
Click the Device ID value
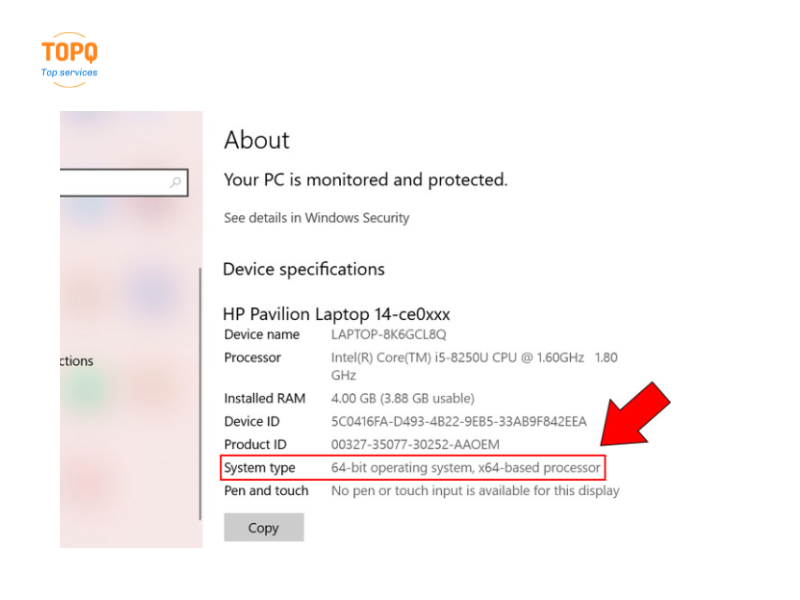(459, 421)
